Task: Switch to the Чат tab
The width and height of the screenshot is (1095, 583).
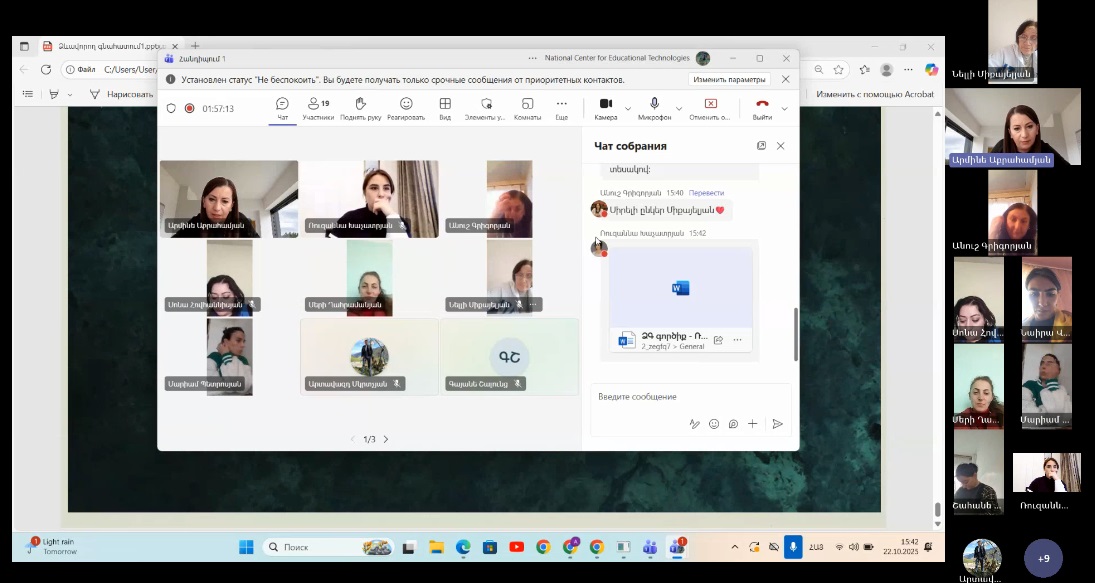Action: click(282, 108)
